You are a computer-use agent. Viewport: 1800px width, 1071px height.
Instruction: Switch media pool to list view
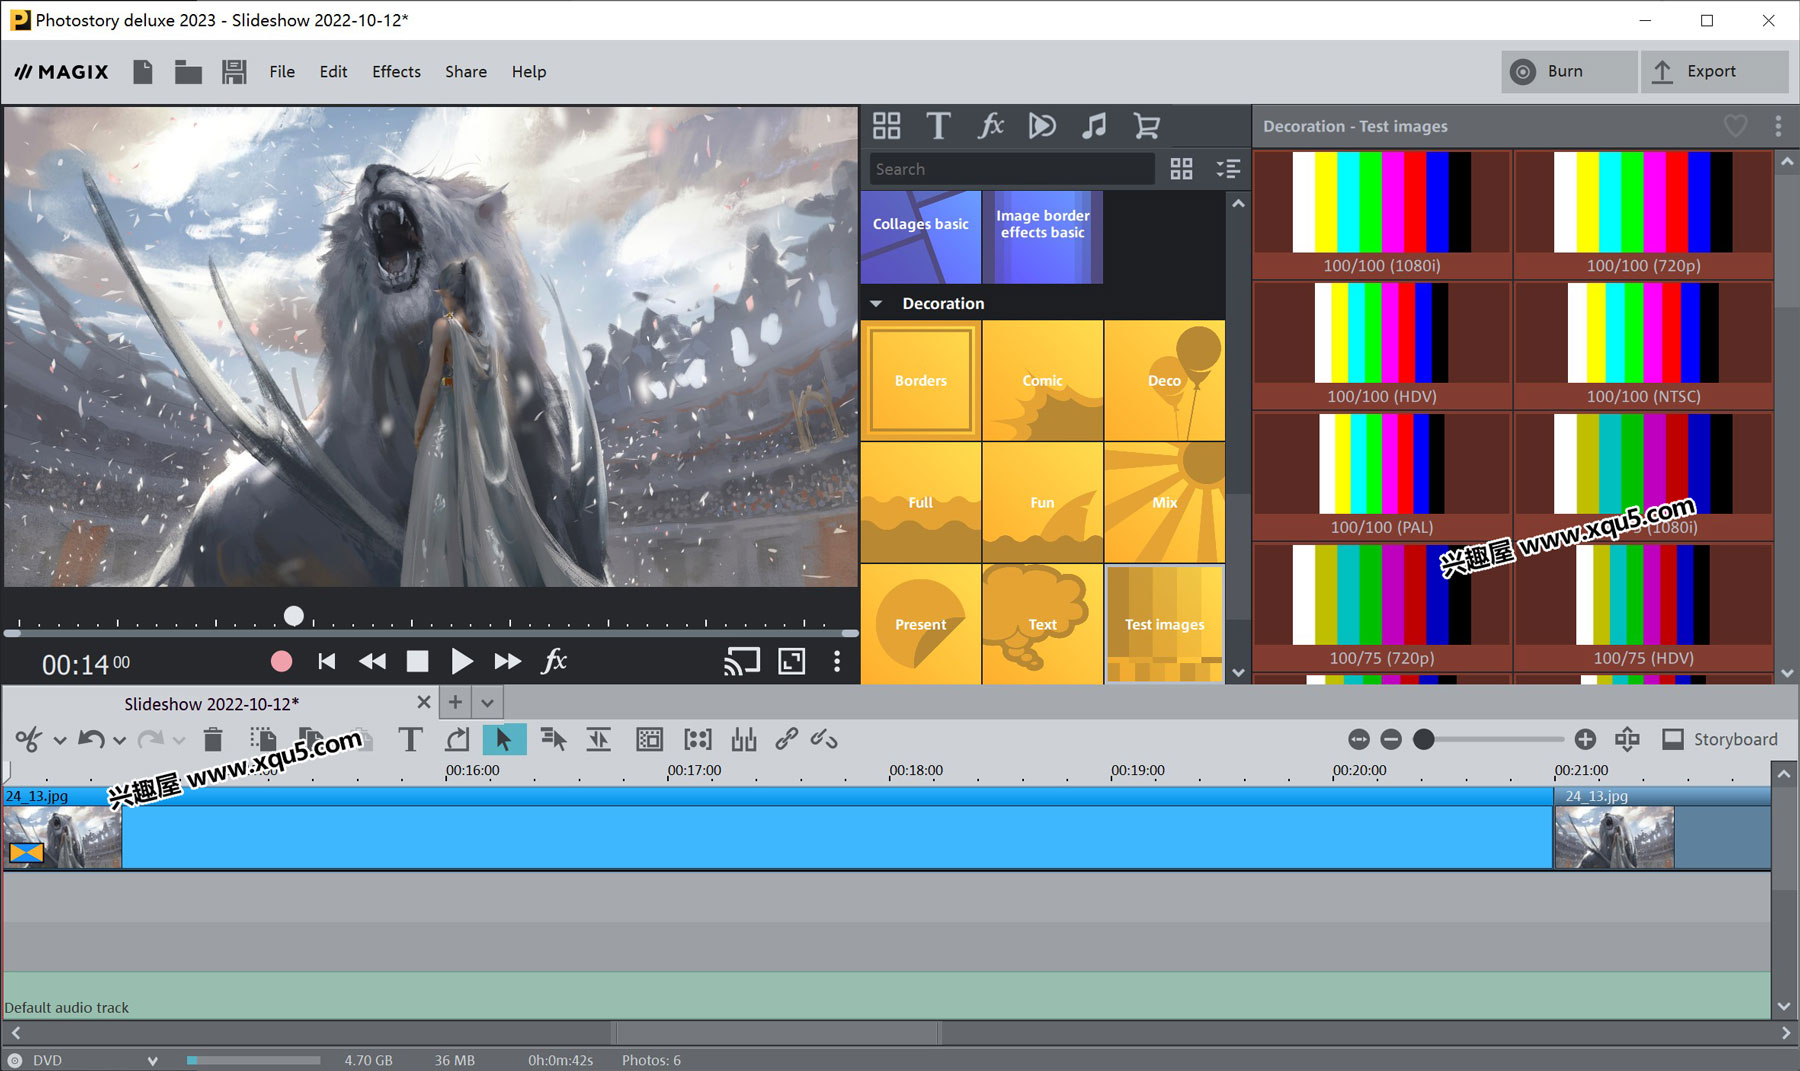(1228, 169)
